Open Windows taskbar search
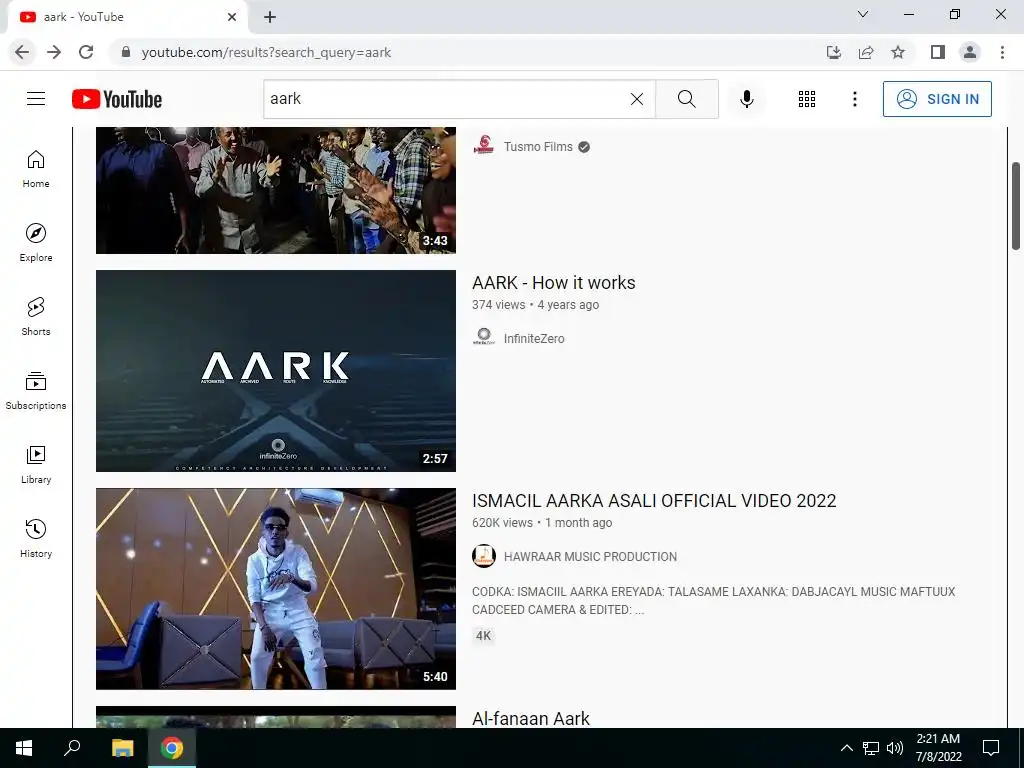1024x768 pixels. click(72, 748)
